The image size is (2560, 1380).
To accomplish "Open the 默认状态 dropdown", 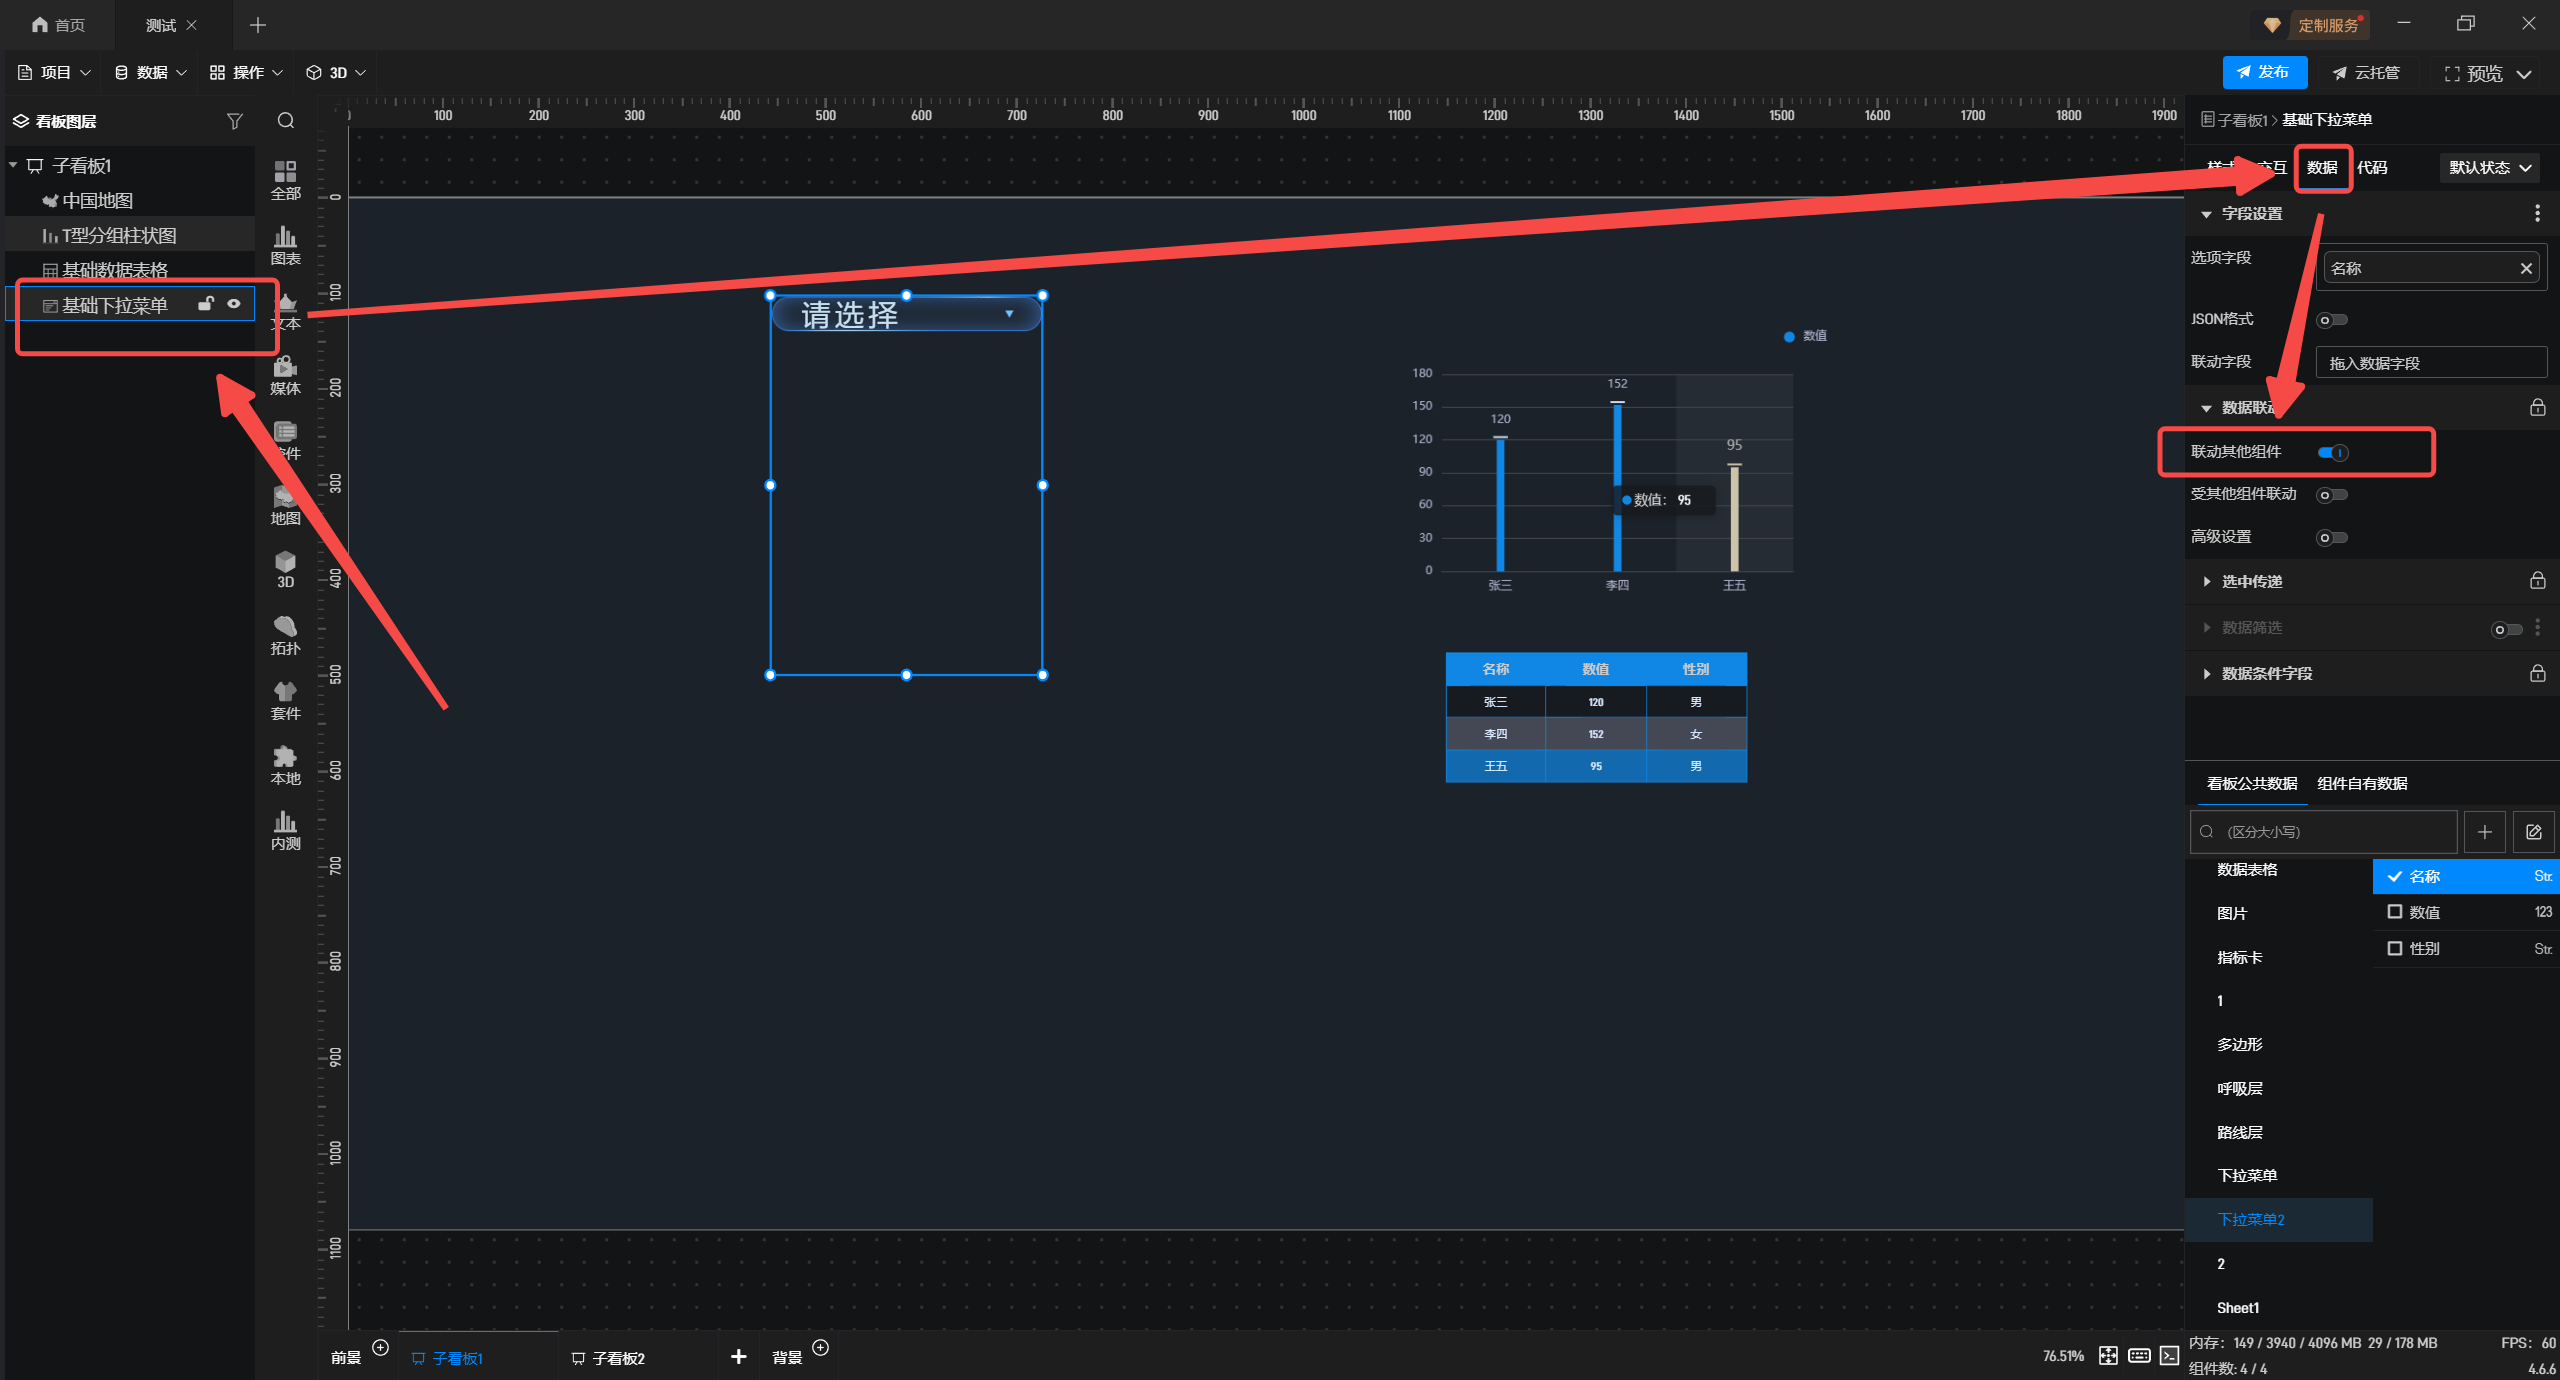I will point(2489,168).
